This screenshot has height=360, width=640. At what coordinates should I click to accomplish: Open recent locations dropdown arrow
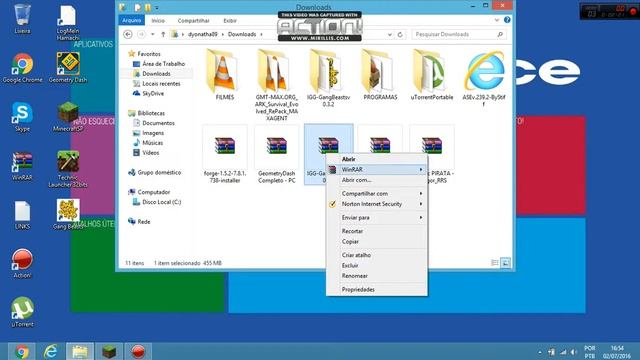[153, 34]
